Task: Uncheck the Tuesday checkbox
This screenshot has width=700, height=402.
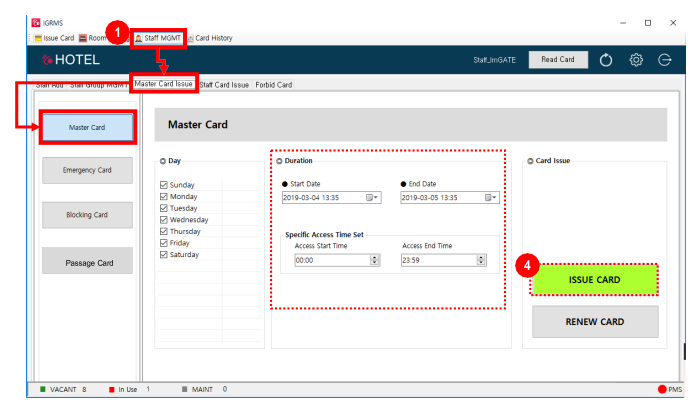Action: click(x=163, y=208)
